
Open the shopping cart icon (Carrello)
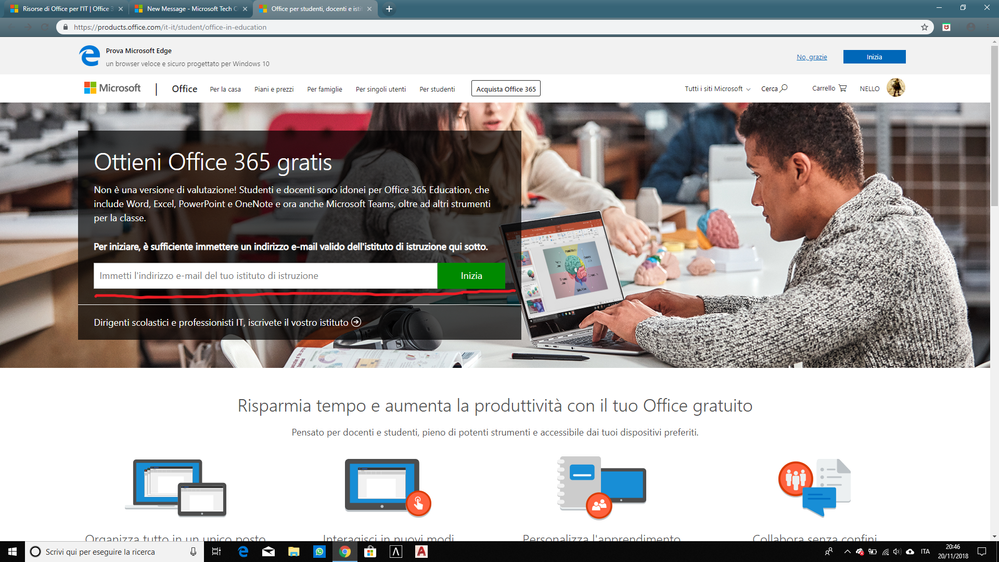pos(843,88)
